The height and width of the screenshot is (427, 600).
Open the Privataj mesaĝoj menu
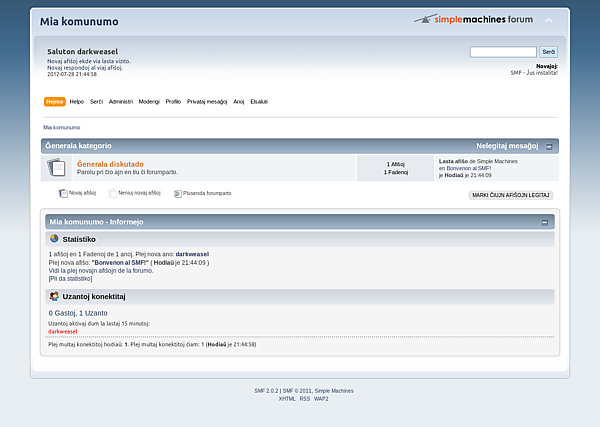pos(207,102)
